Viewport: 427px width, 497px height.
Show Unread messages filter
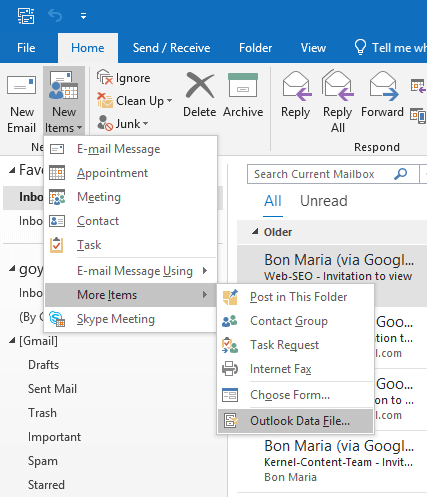(x=324, y=201)
